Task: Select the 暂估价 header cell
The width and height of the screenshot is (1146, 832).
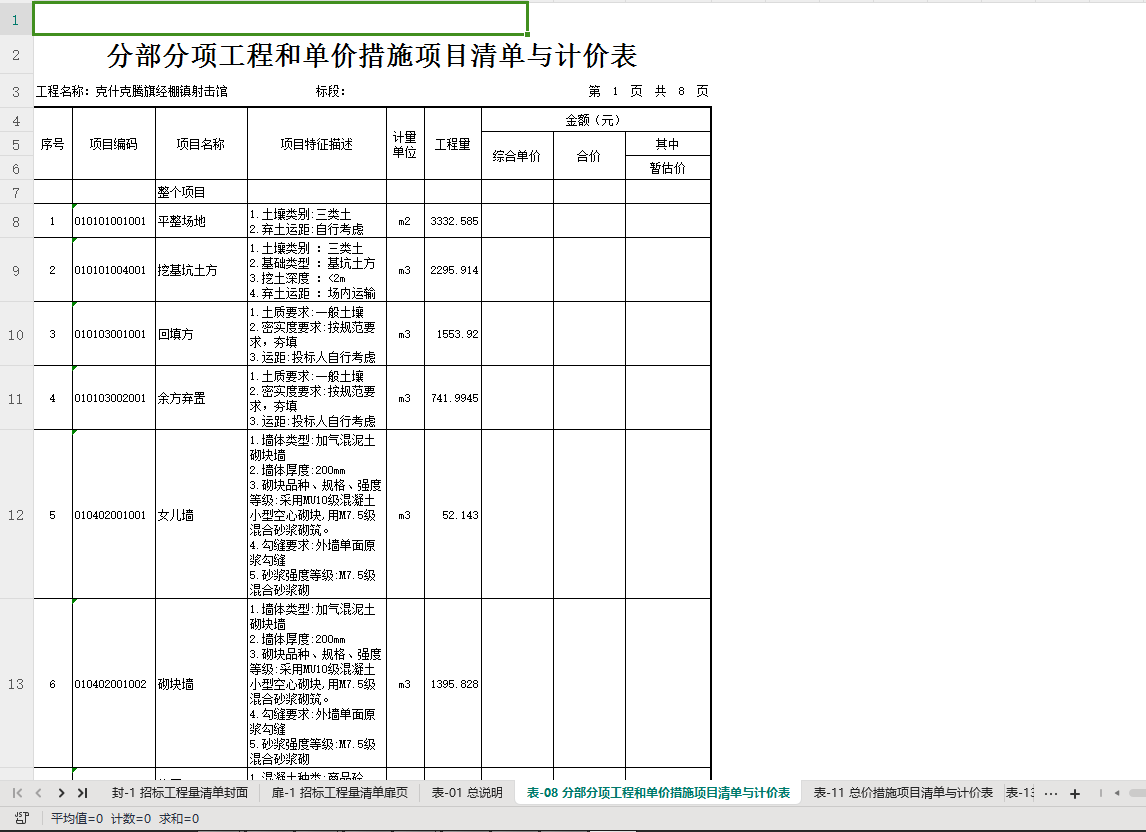Action: [668, 168]
